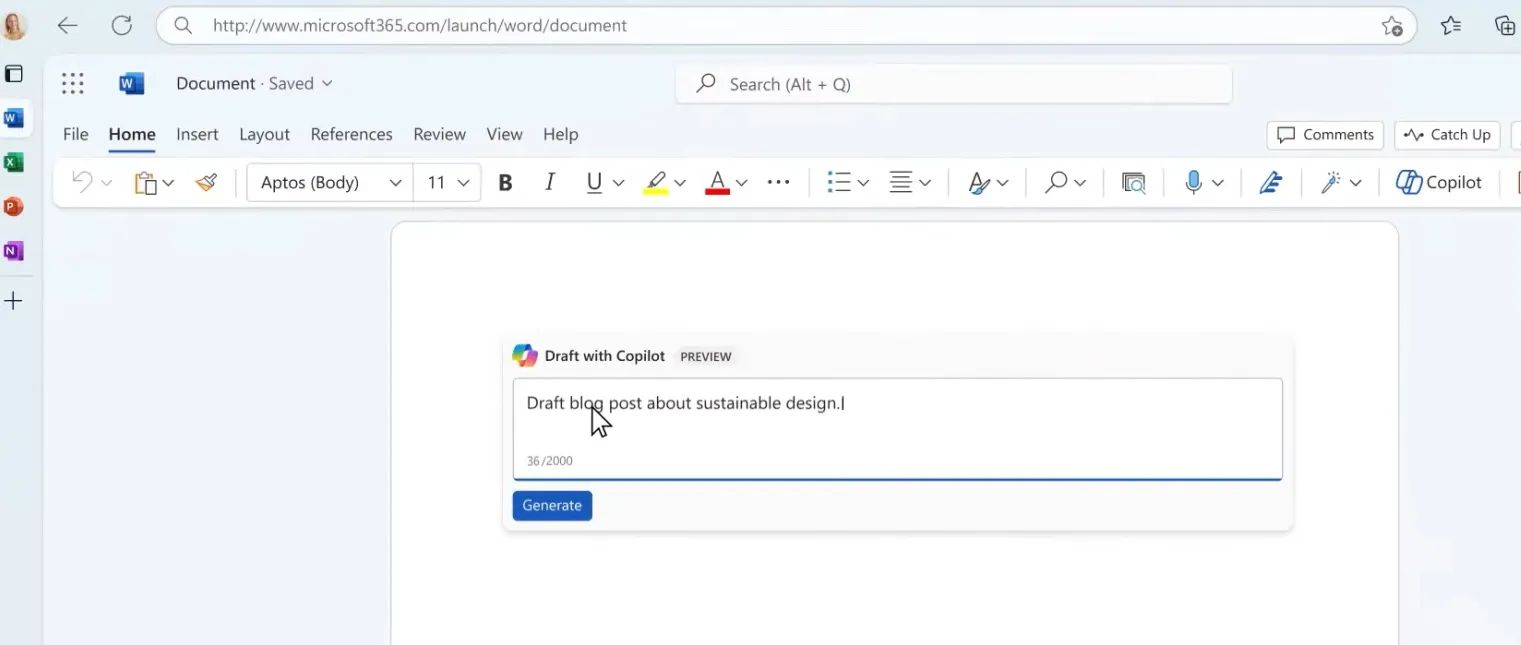Open the Styles icon
This screenshot has height=645, width=1521.
pos(979,183)
